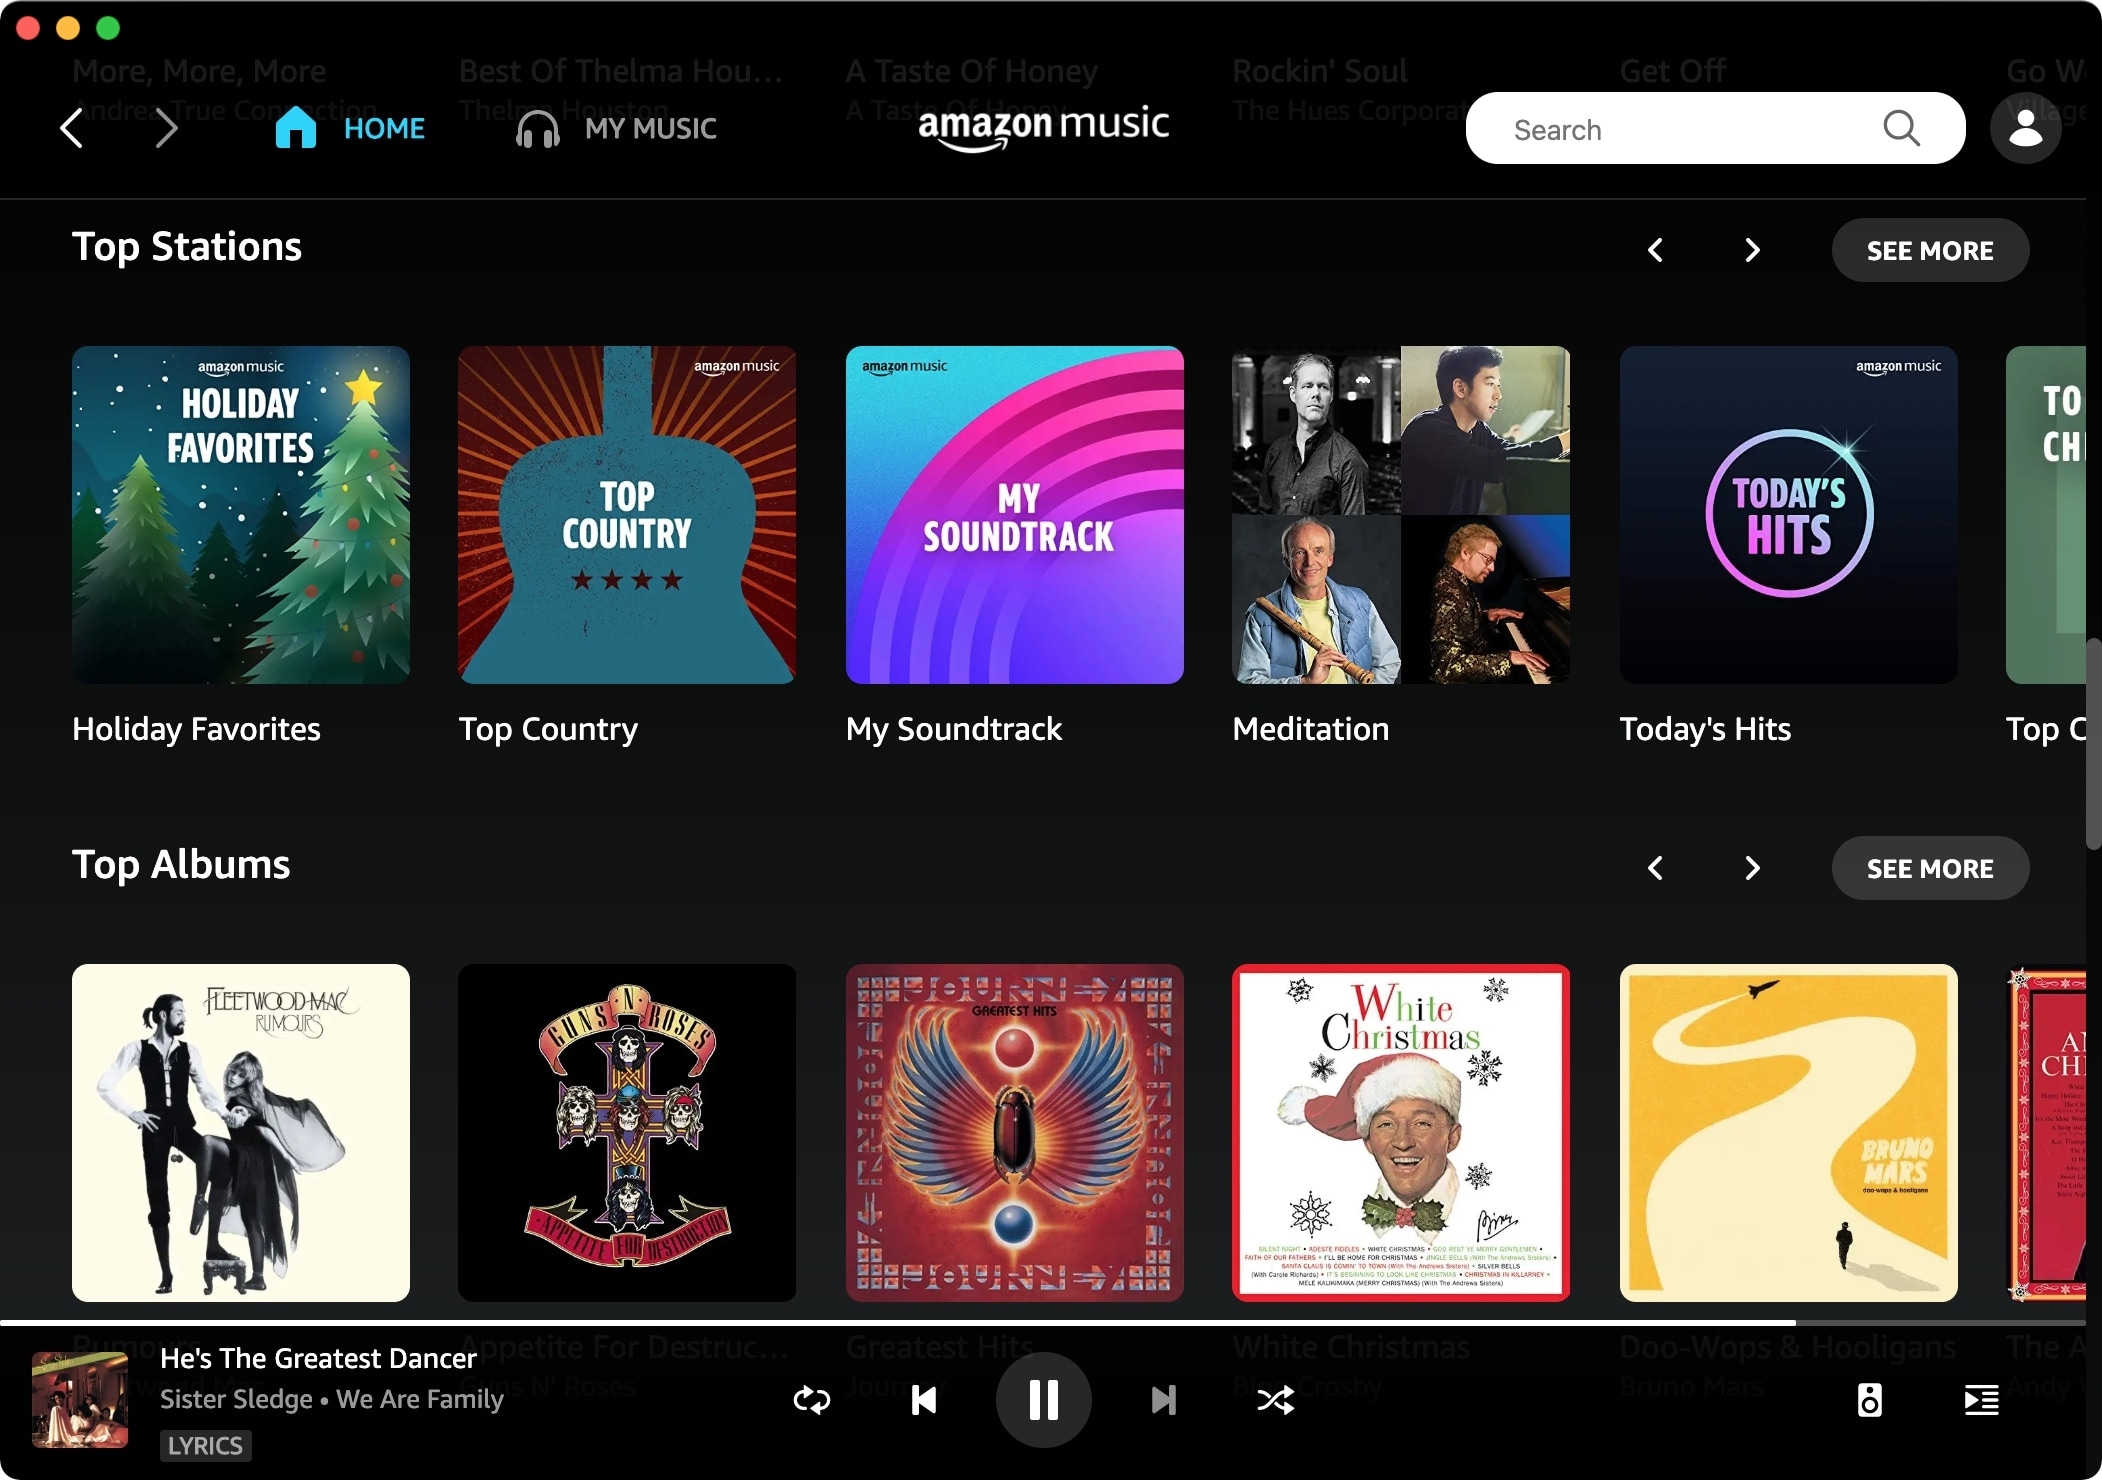Click the Meditation title text
The image size is (2102, 1480).
pos(1311,729)
